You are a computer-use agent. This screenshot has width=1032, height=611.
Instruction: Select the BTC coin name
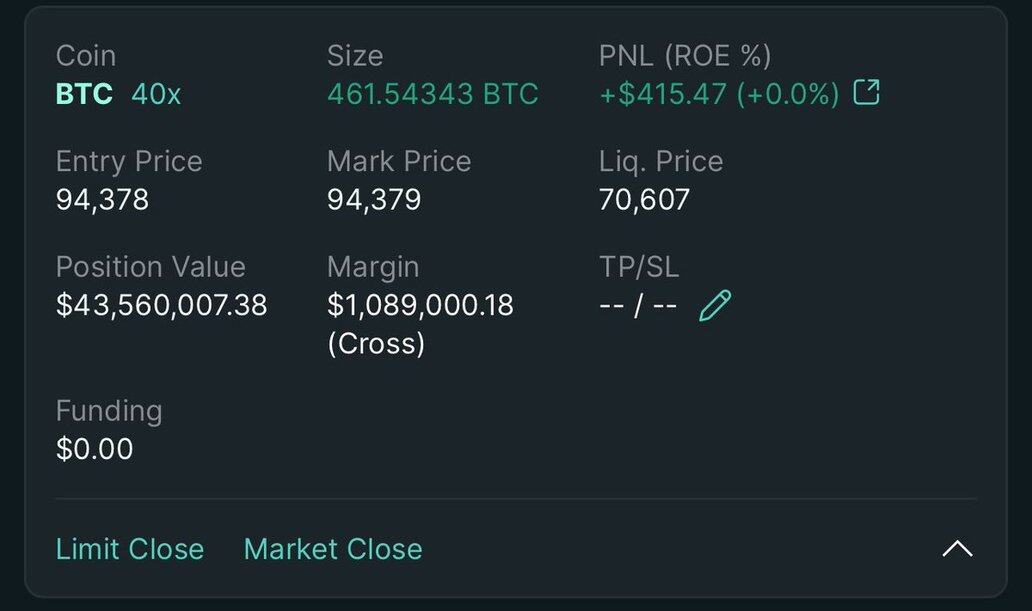coord(84,94)
